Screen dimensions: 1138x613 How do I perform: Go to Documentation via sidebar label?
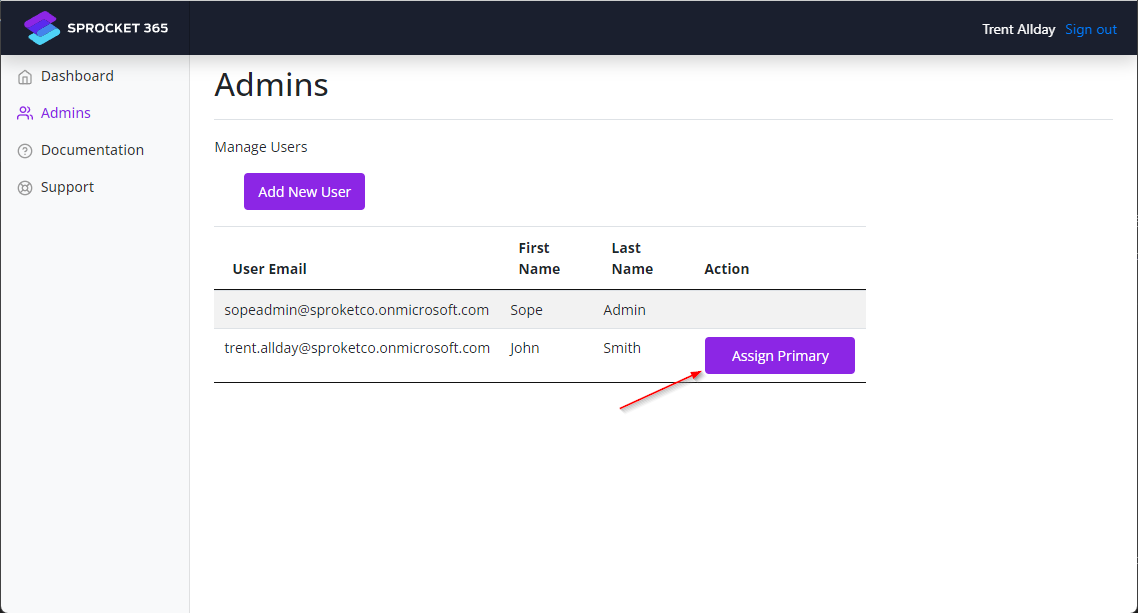(x=92, y=150)
